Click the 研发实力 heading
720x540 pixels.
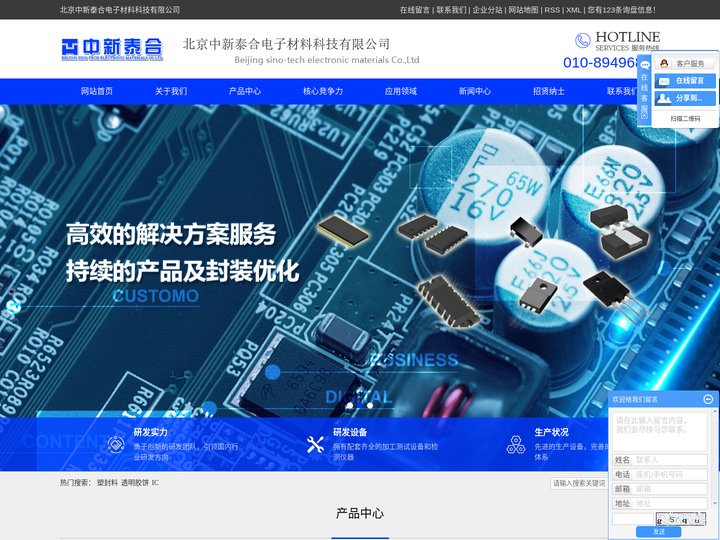[x=151, y=432]
